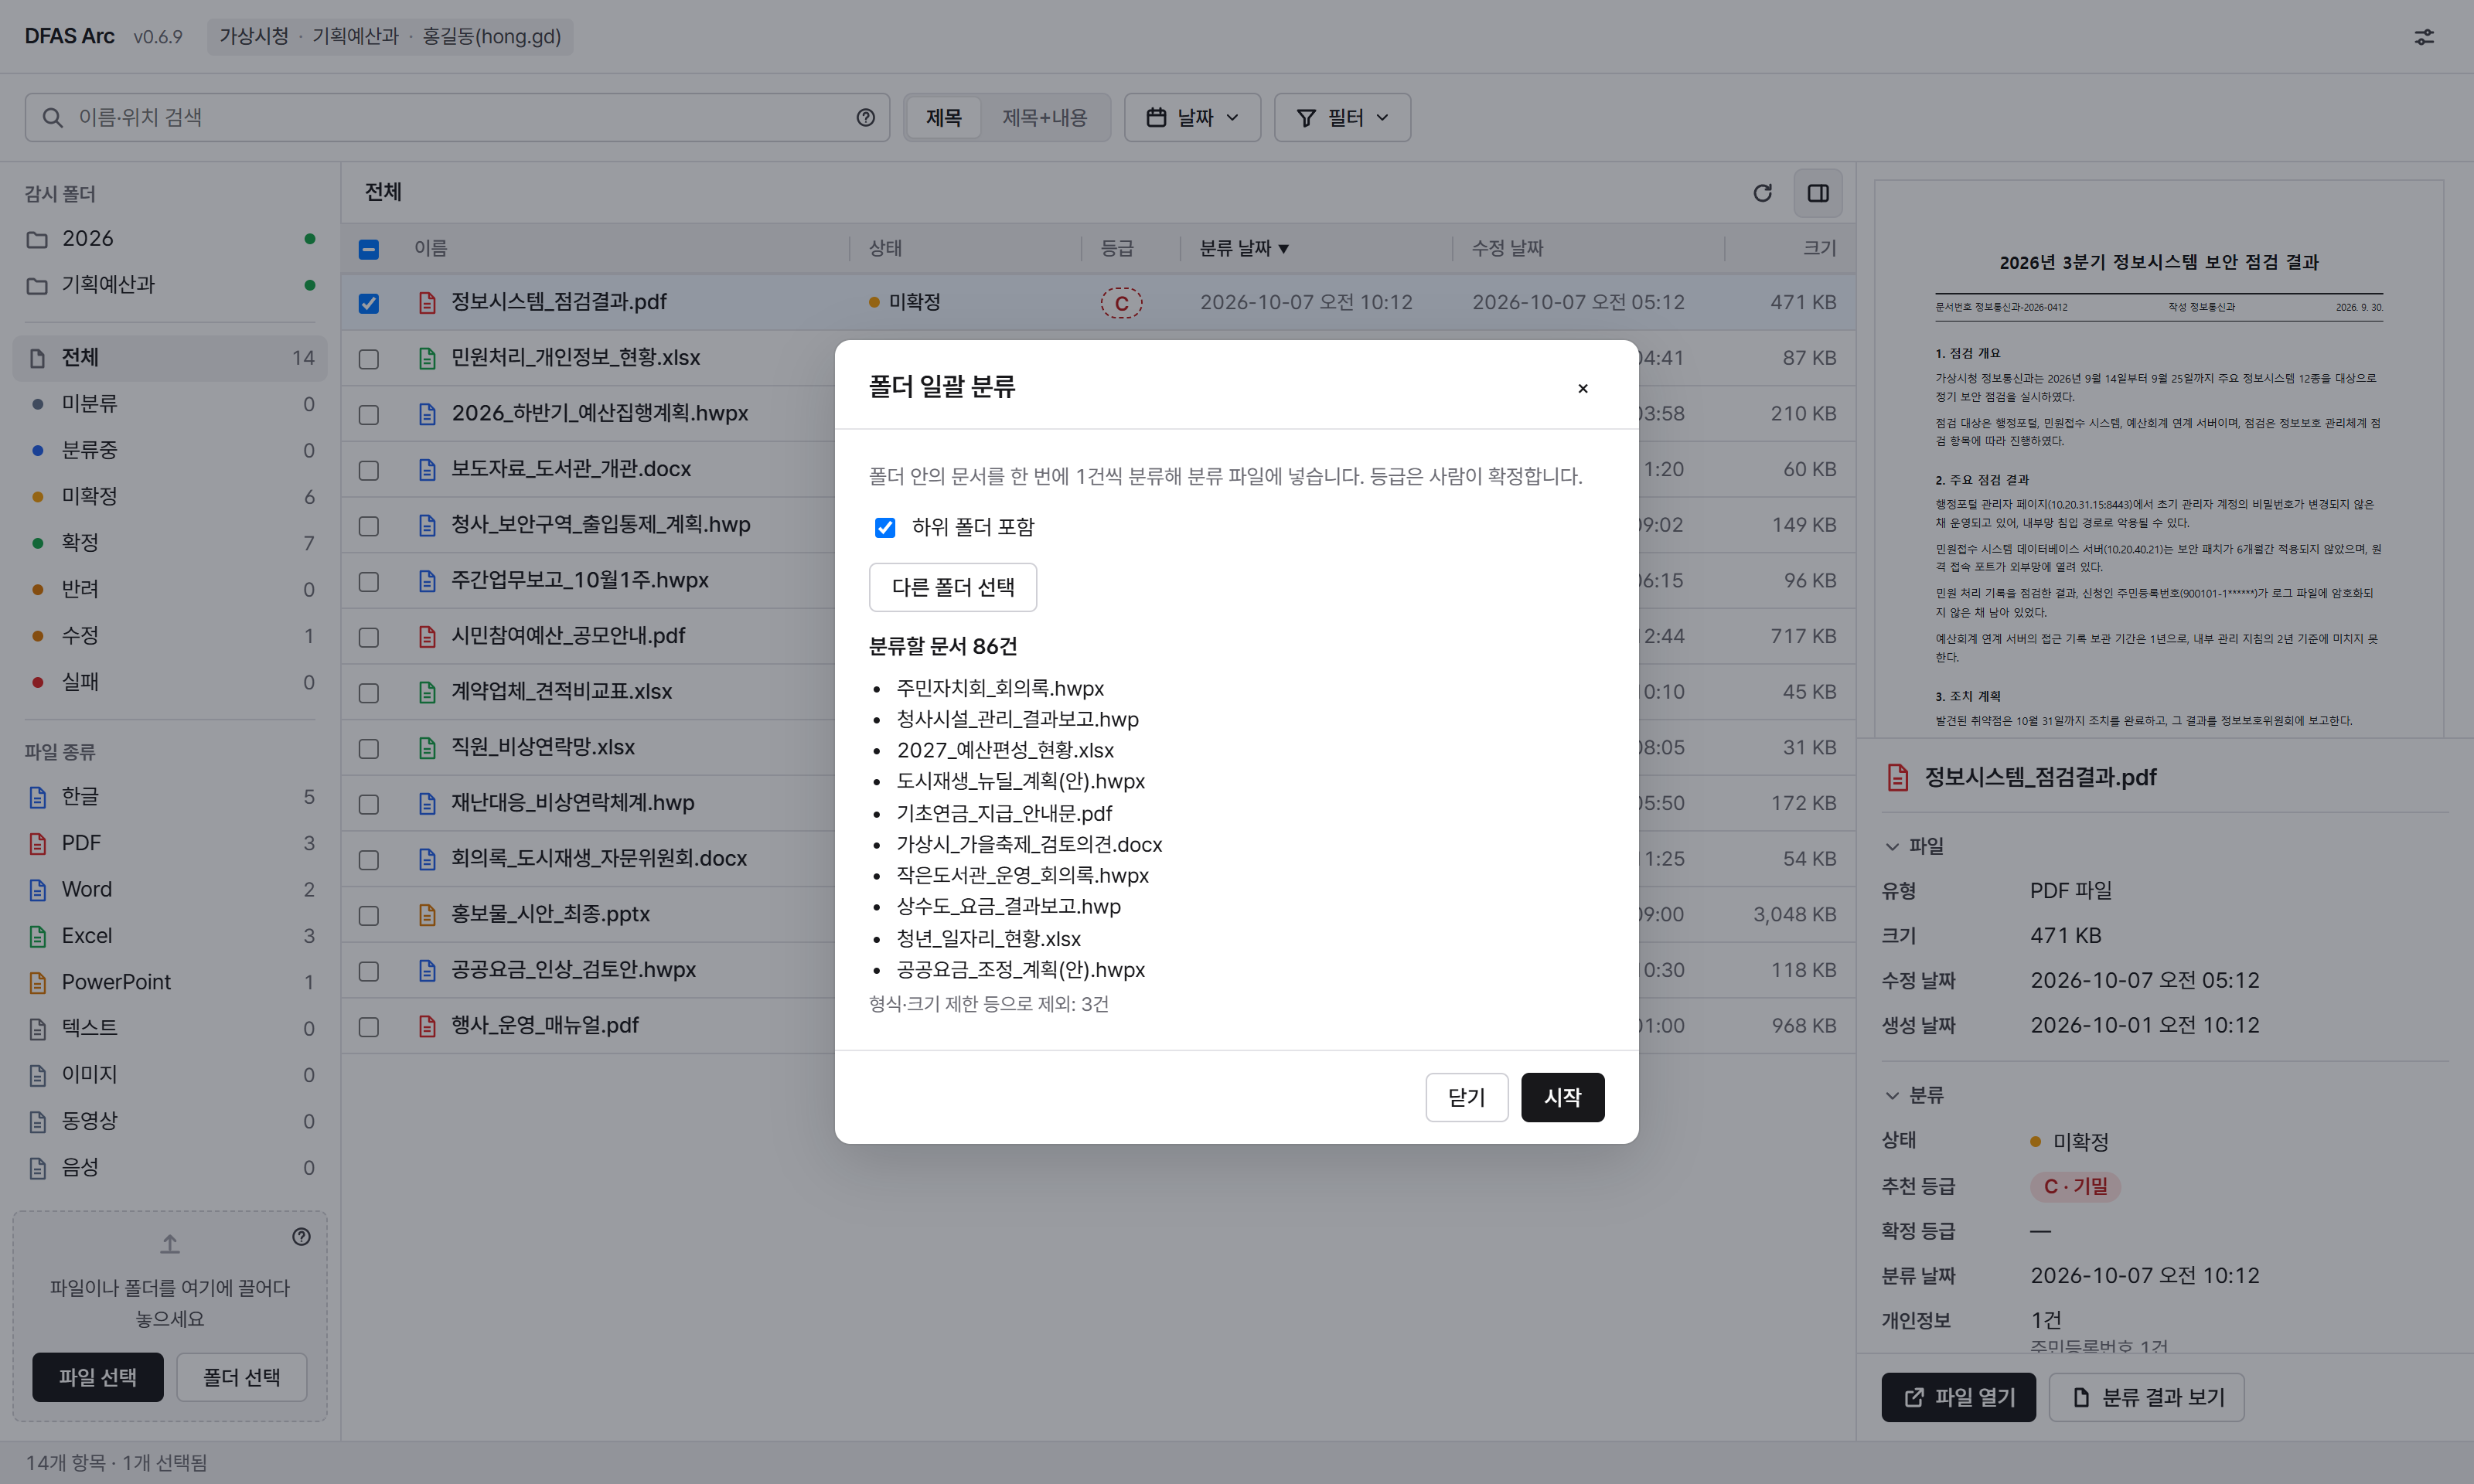Click the 파일 열기 button
Screen dimensions: 2474x1484
[1958, 1398]
